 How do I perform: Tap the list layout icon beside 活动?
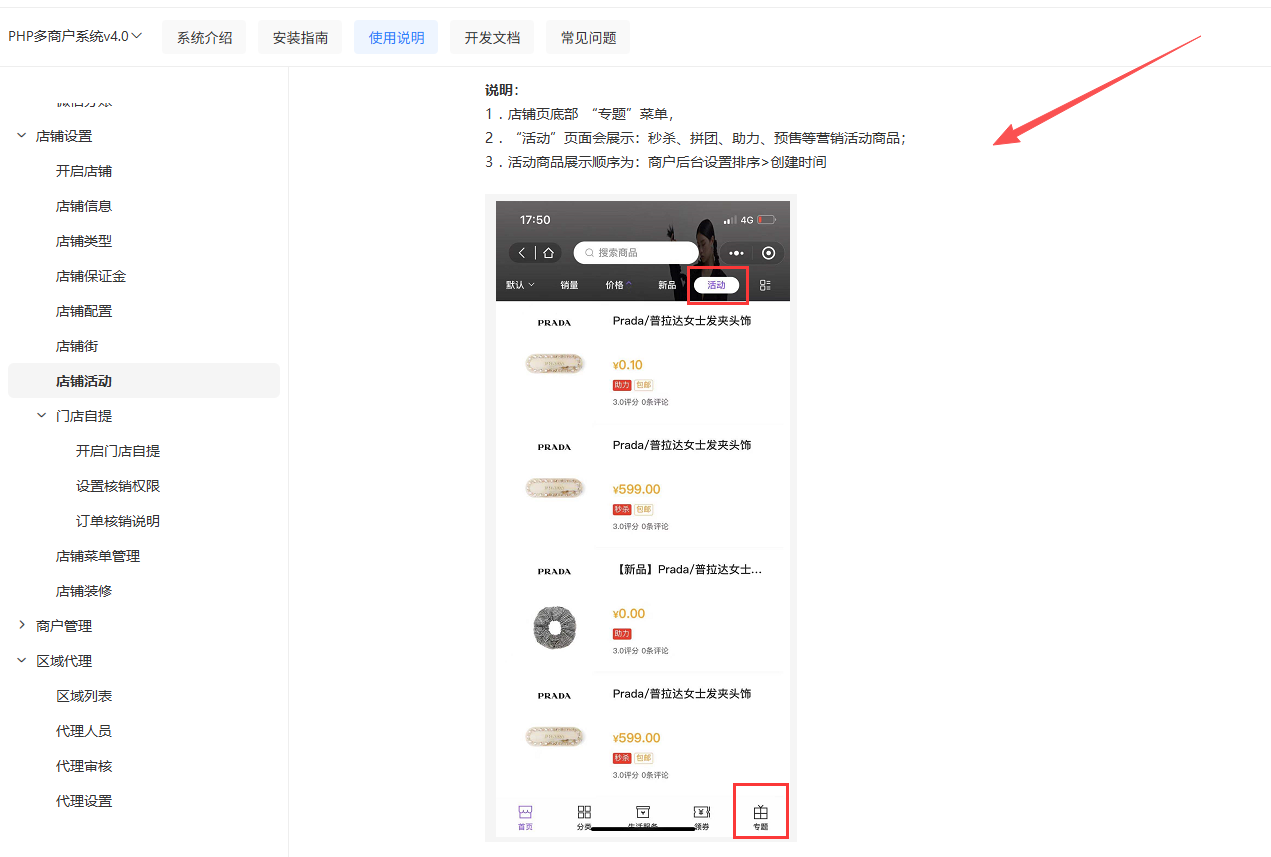(765, 285)
